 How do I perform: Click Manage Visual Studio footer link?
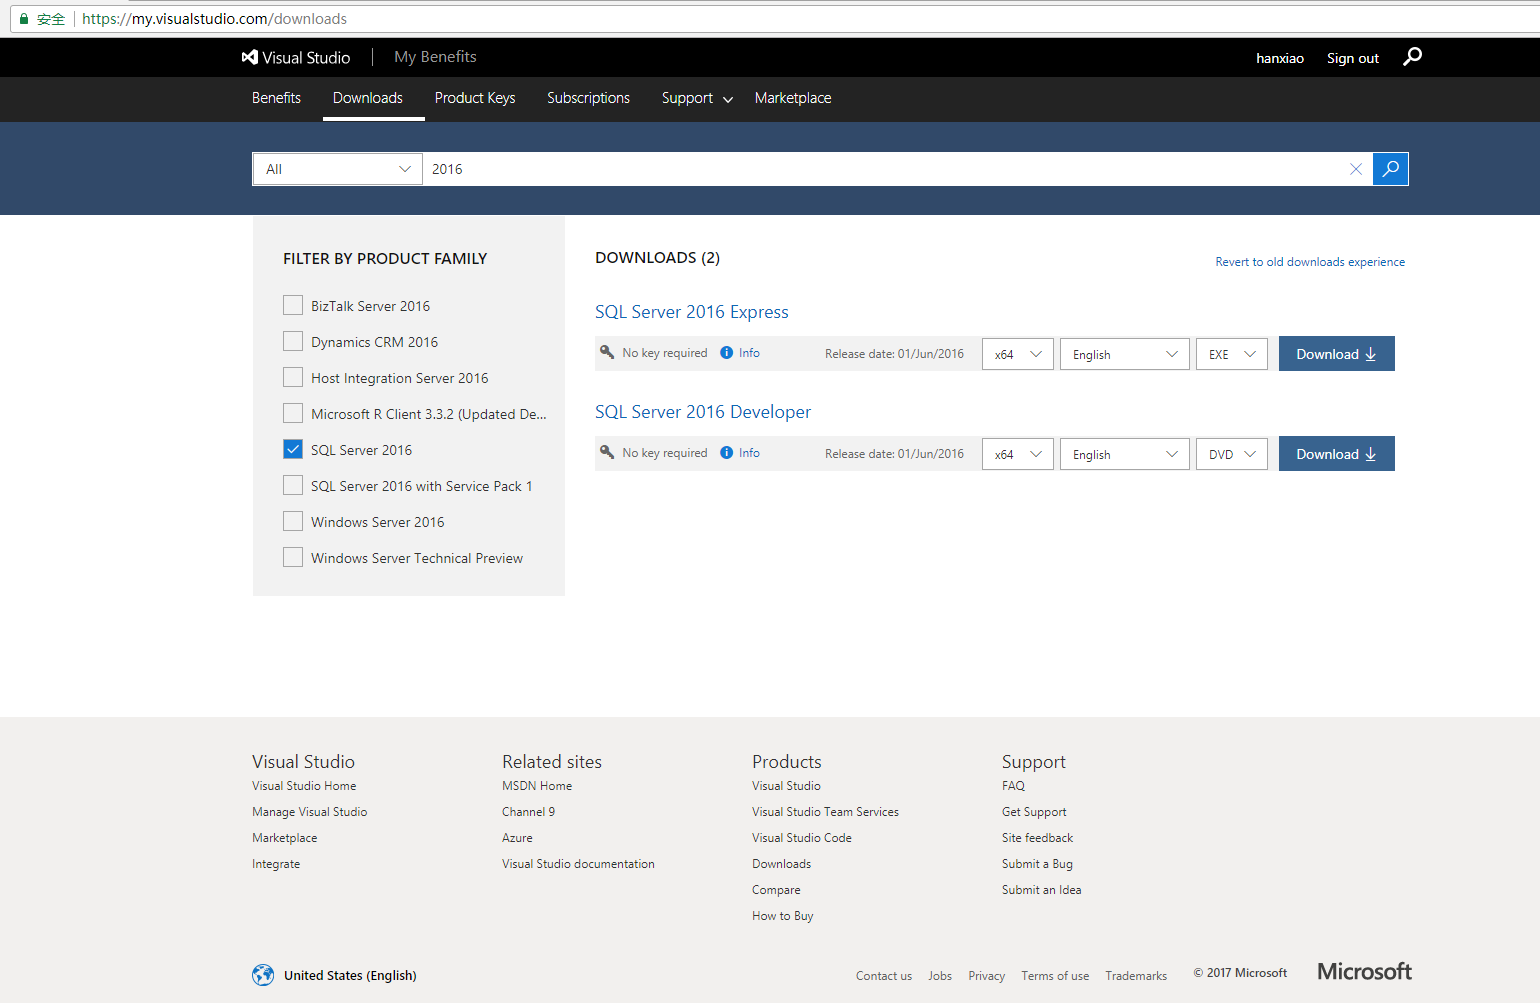310,812
